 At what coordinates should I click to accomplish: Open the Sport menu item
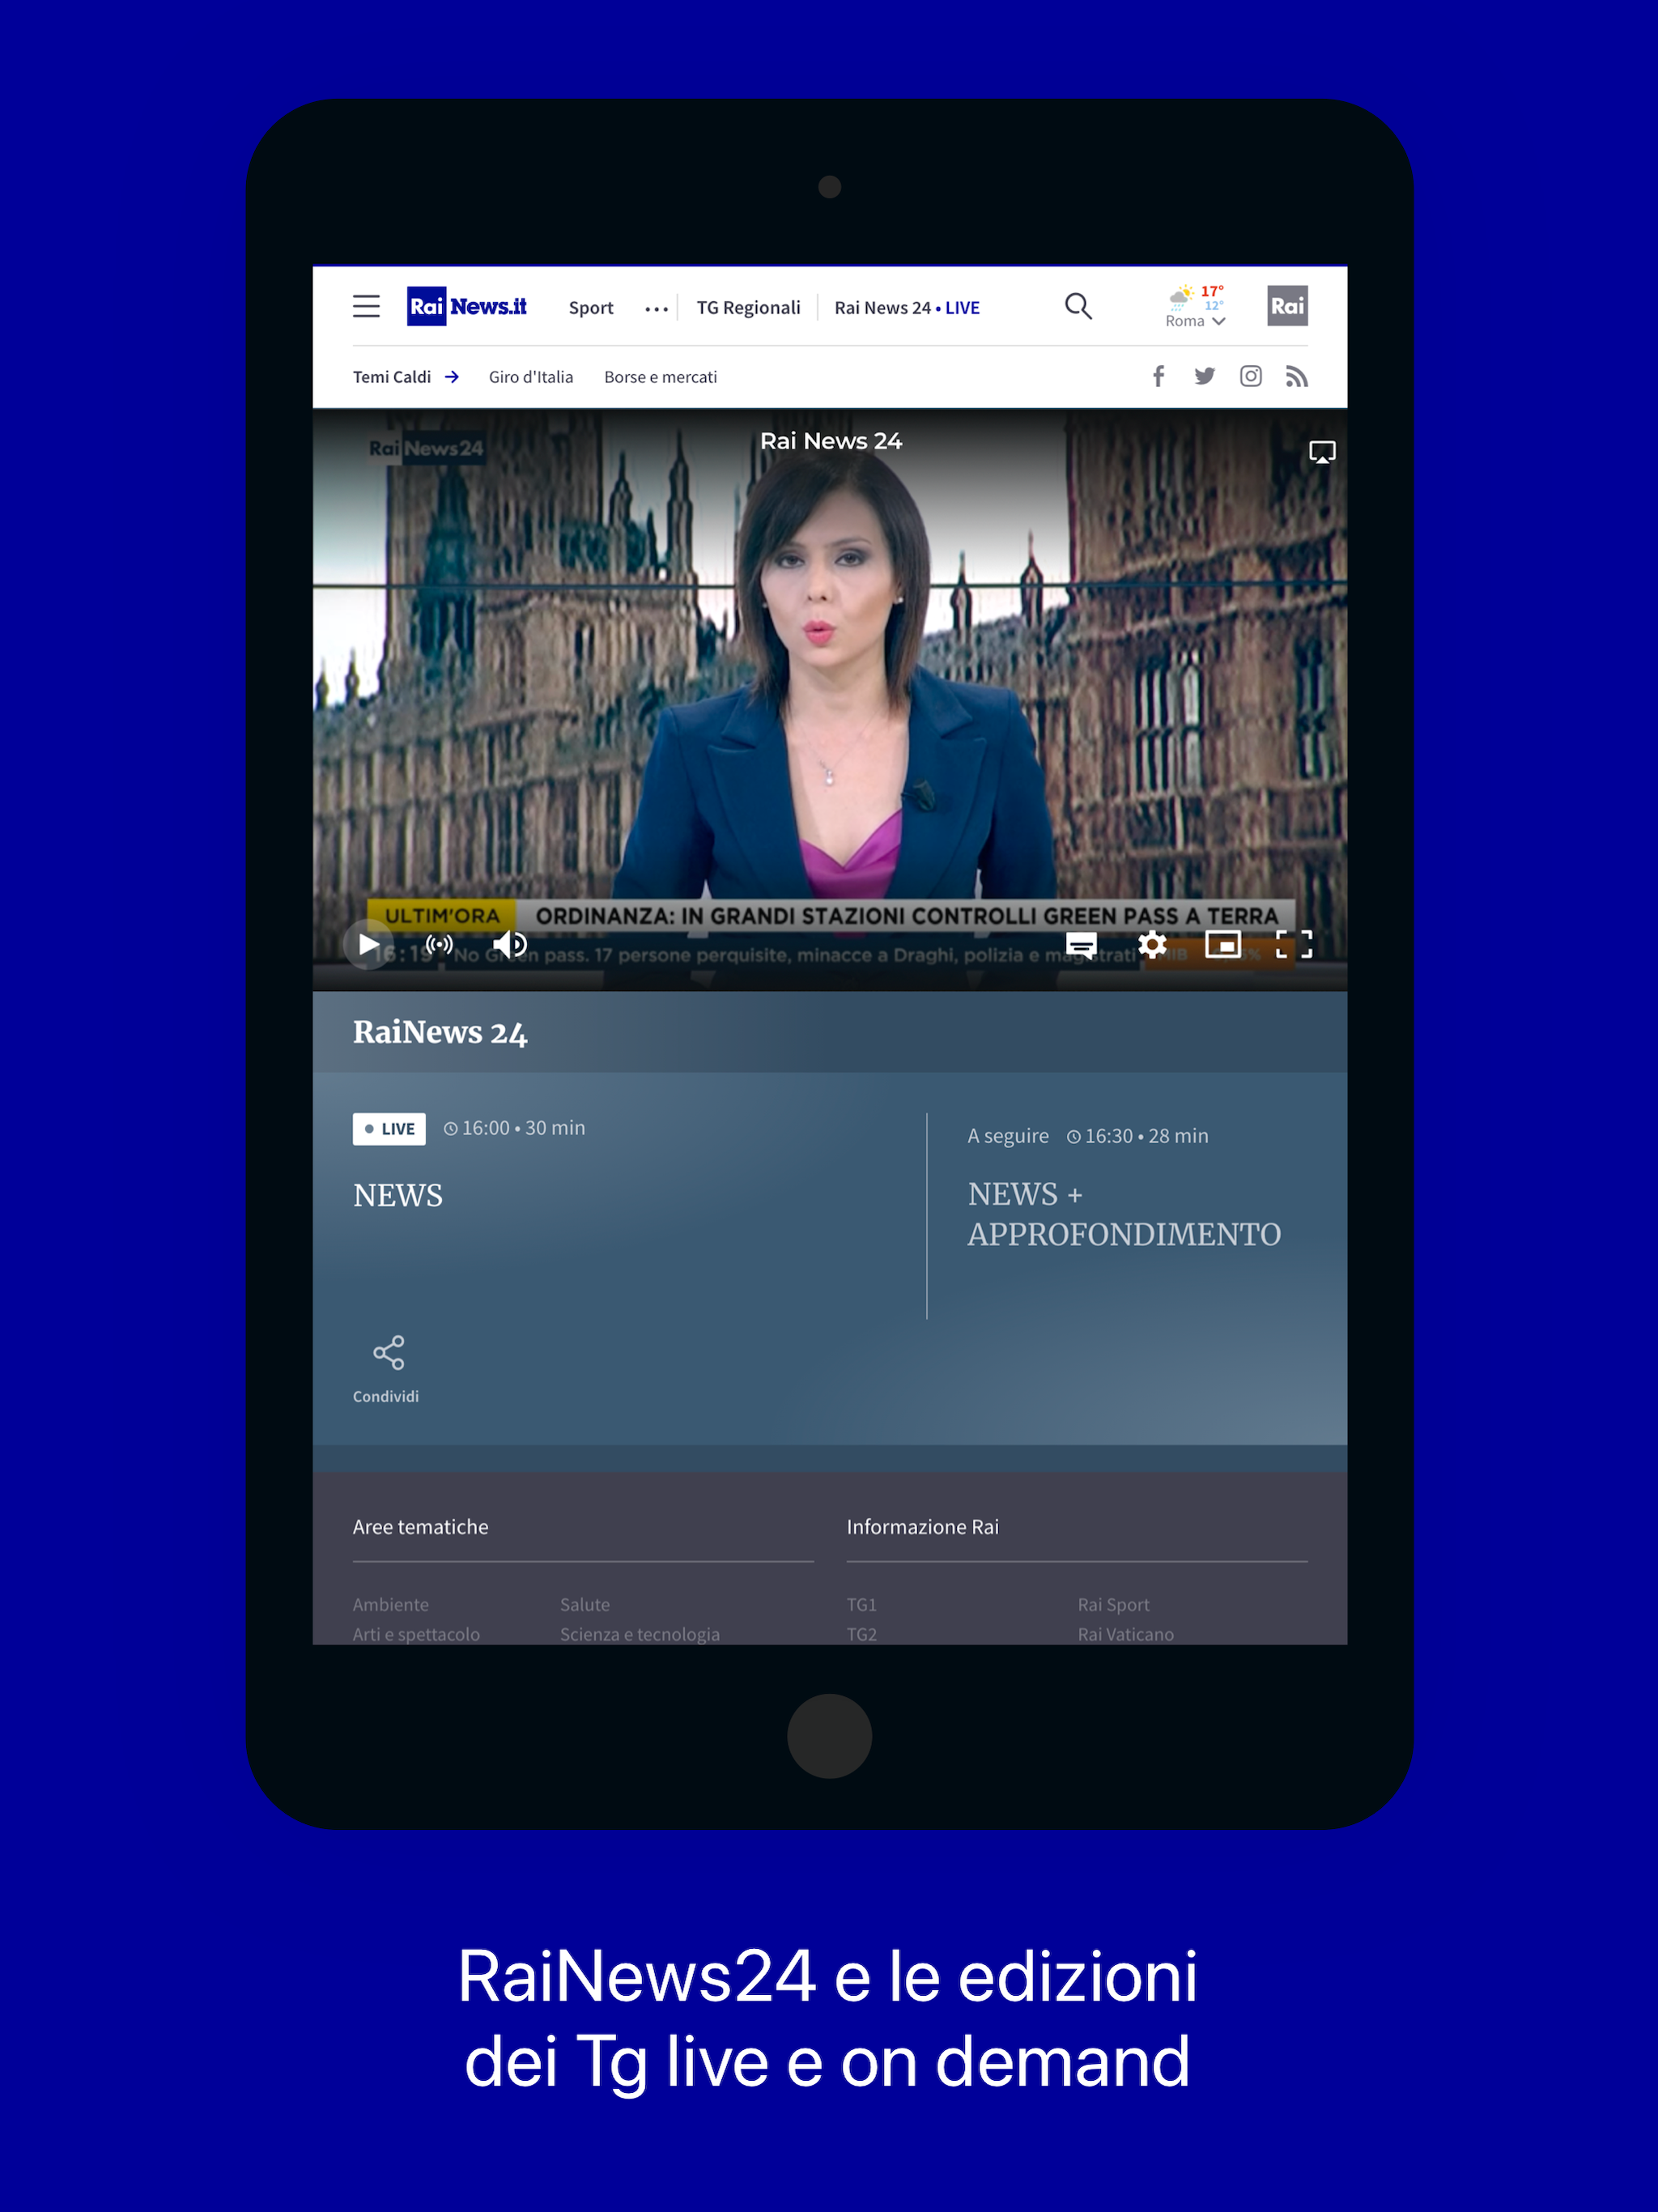tap(590, 308)
